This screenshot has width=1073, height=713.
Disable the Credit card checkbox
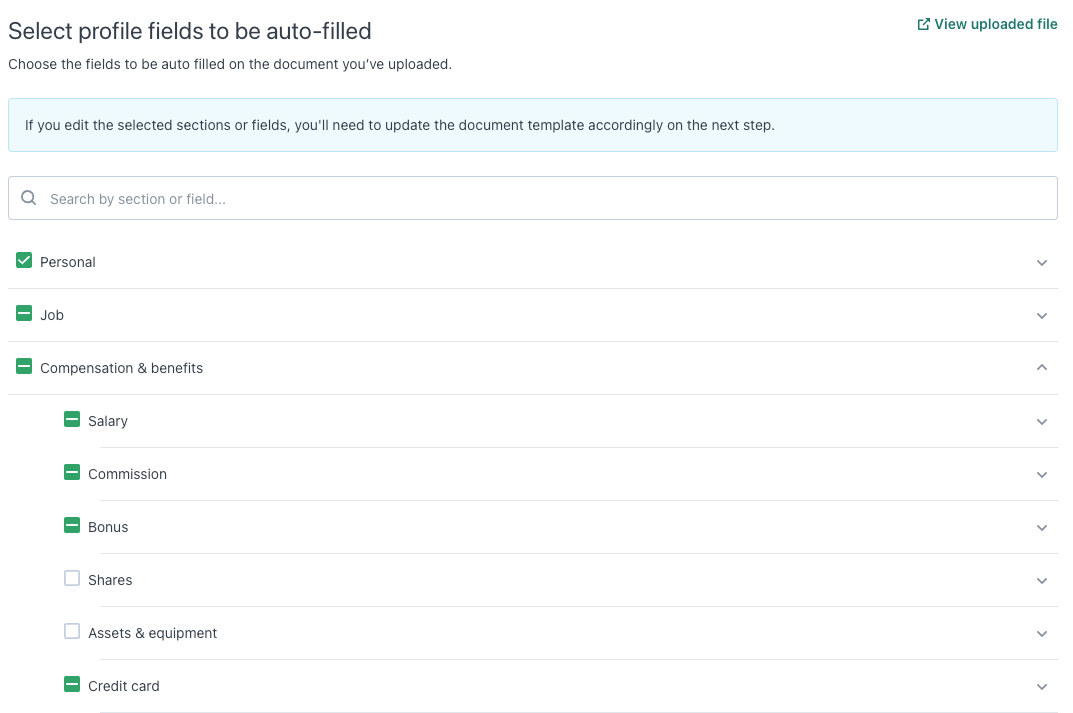[x=71, y=684]
